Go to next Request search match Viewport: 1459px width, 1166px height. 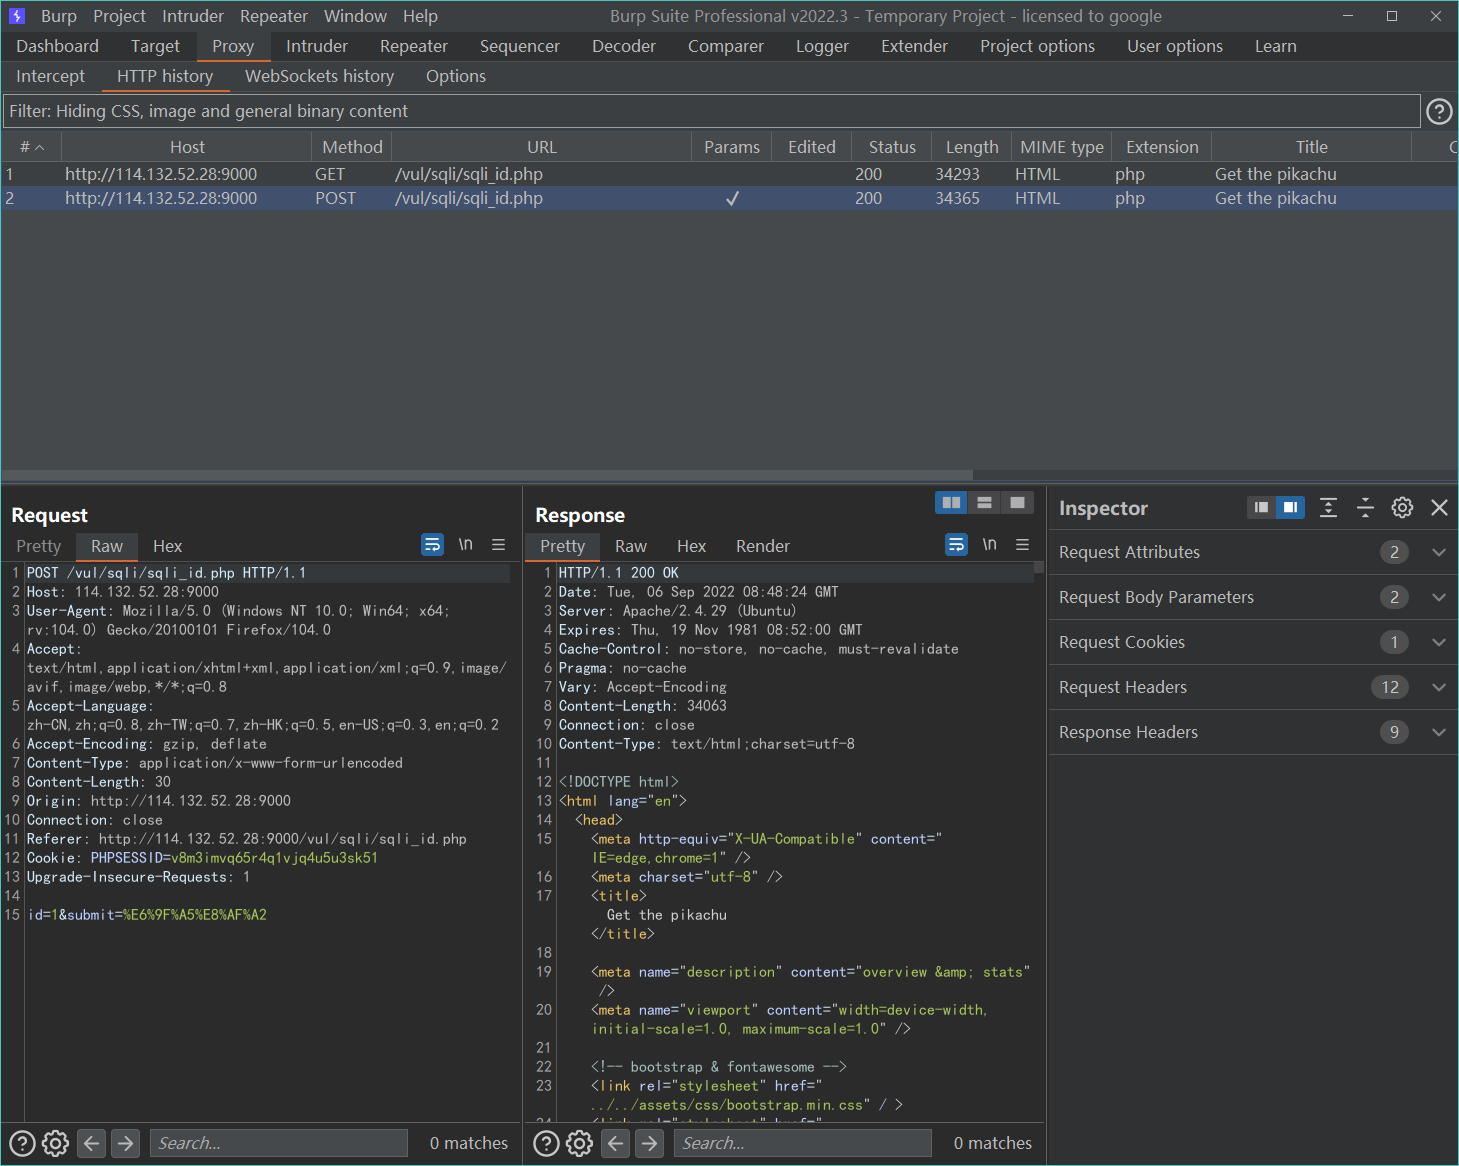(x=125, y=1143)
